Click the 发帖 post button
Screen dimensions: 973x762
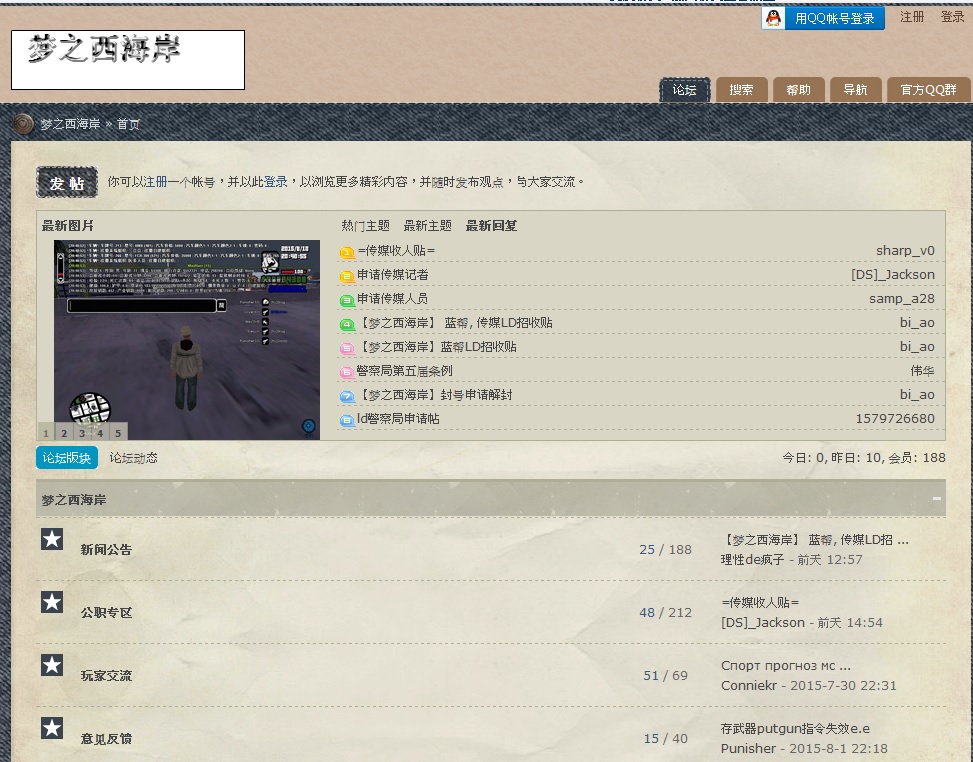[67, 182]
